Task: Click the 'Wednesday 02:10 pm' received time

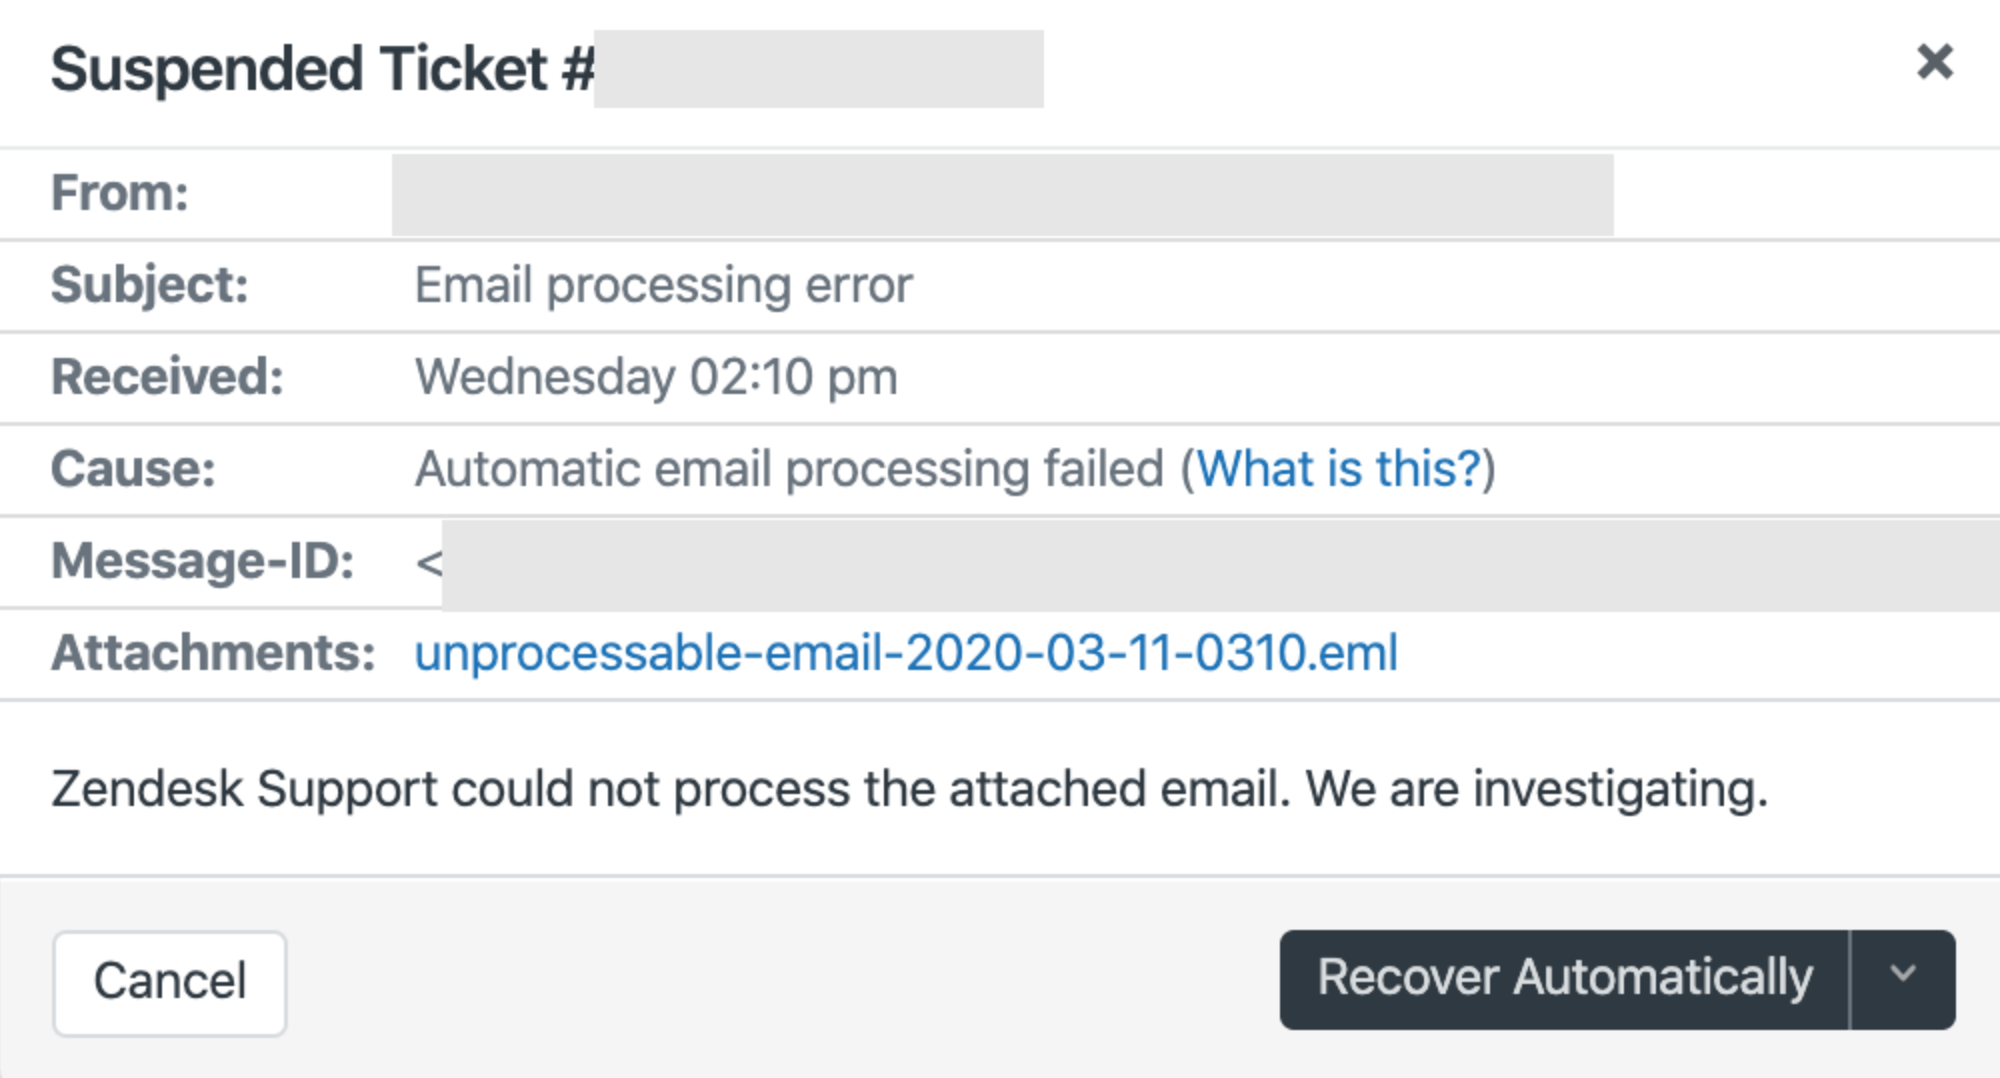Action: click(656, 377)
